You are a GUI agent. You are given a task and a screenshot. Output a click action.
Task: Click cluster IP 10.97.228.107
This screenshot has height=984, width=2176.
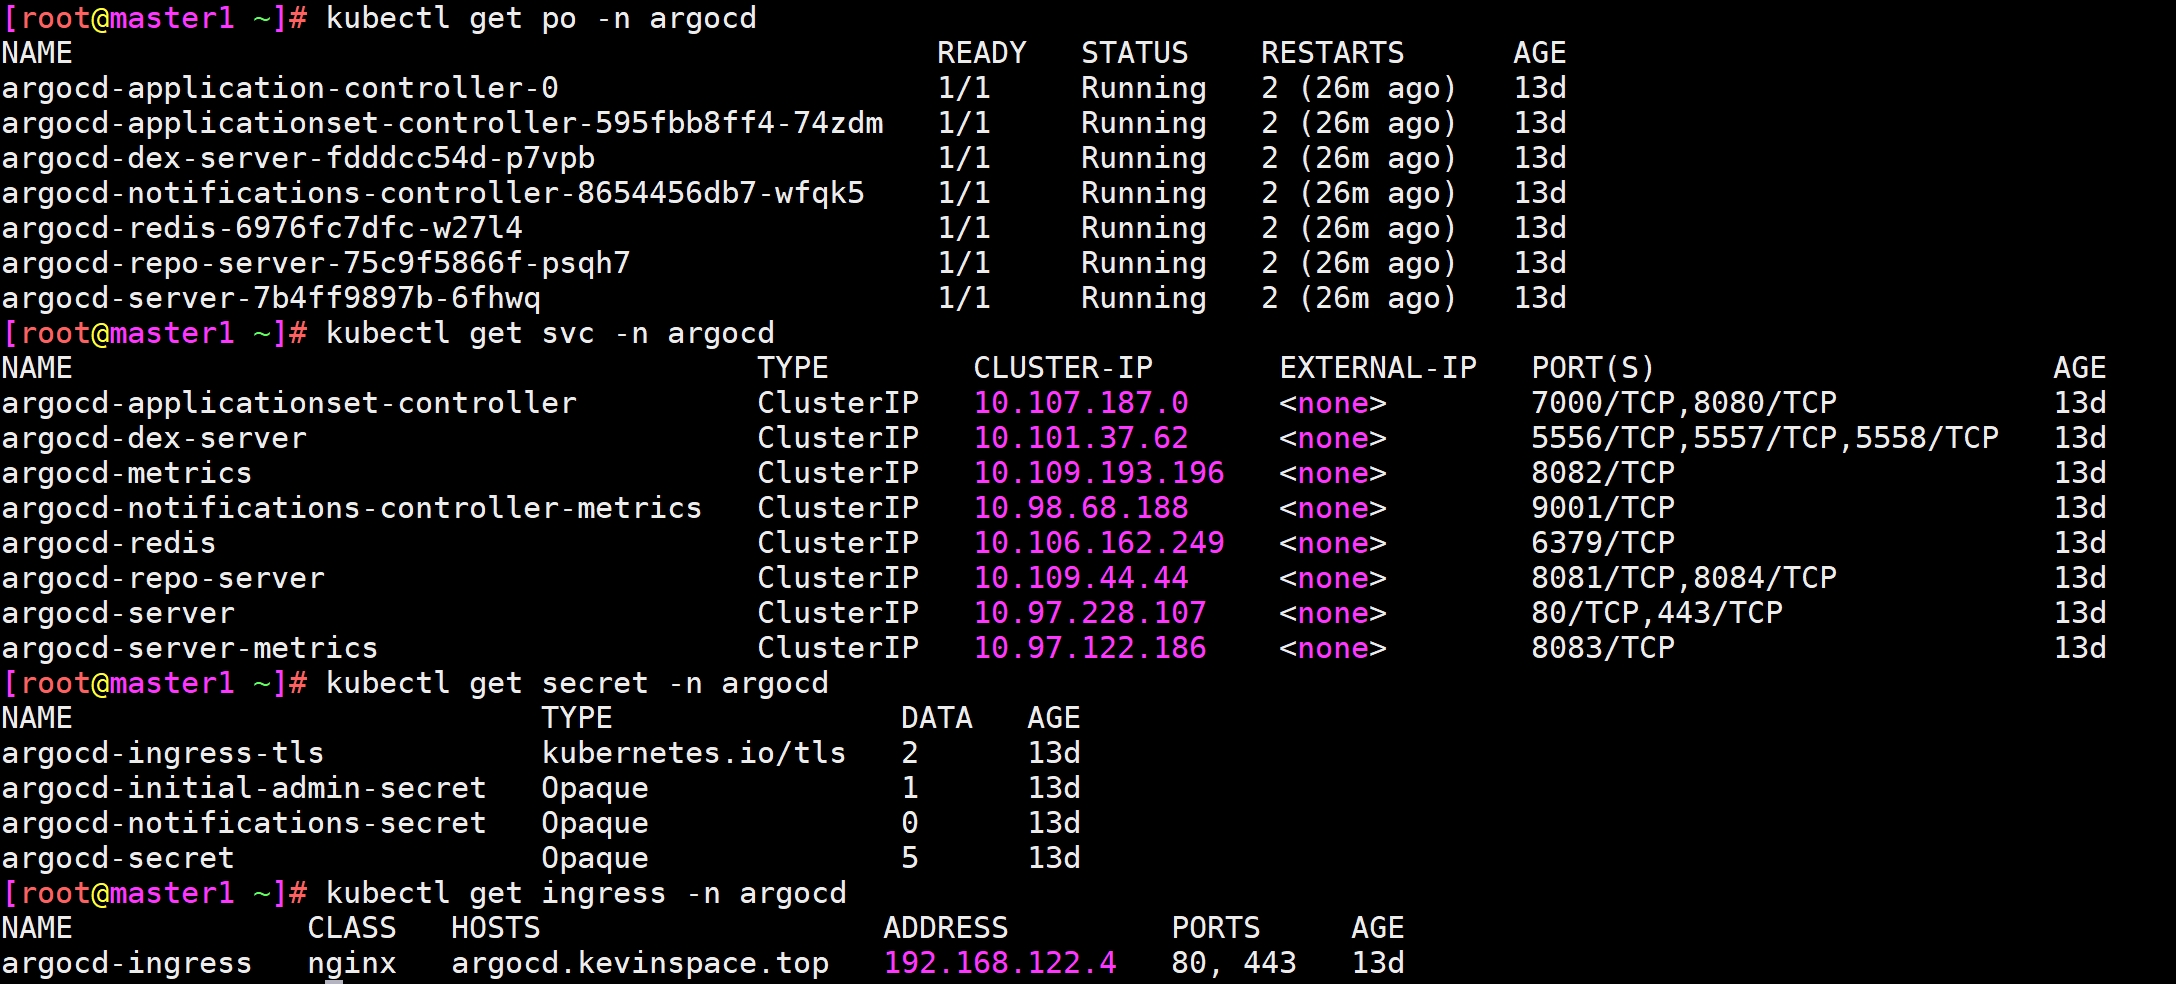[1090, 614]
